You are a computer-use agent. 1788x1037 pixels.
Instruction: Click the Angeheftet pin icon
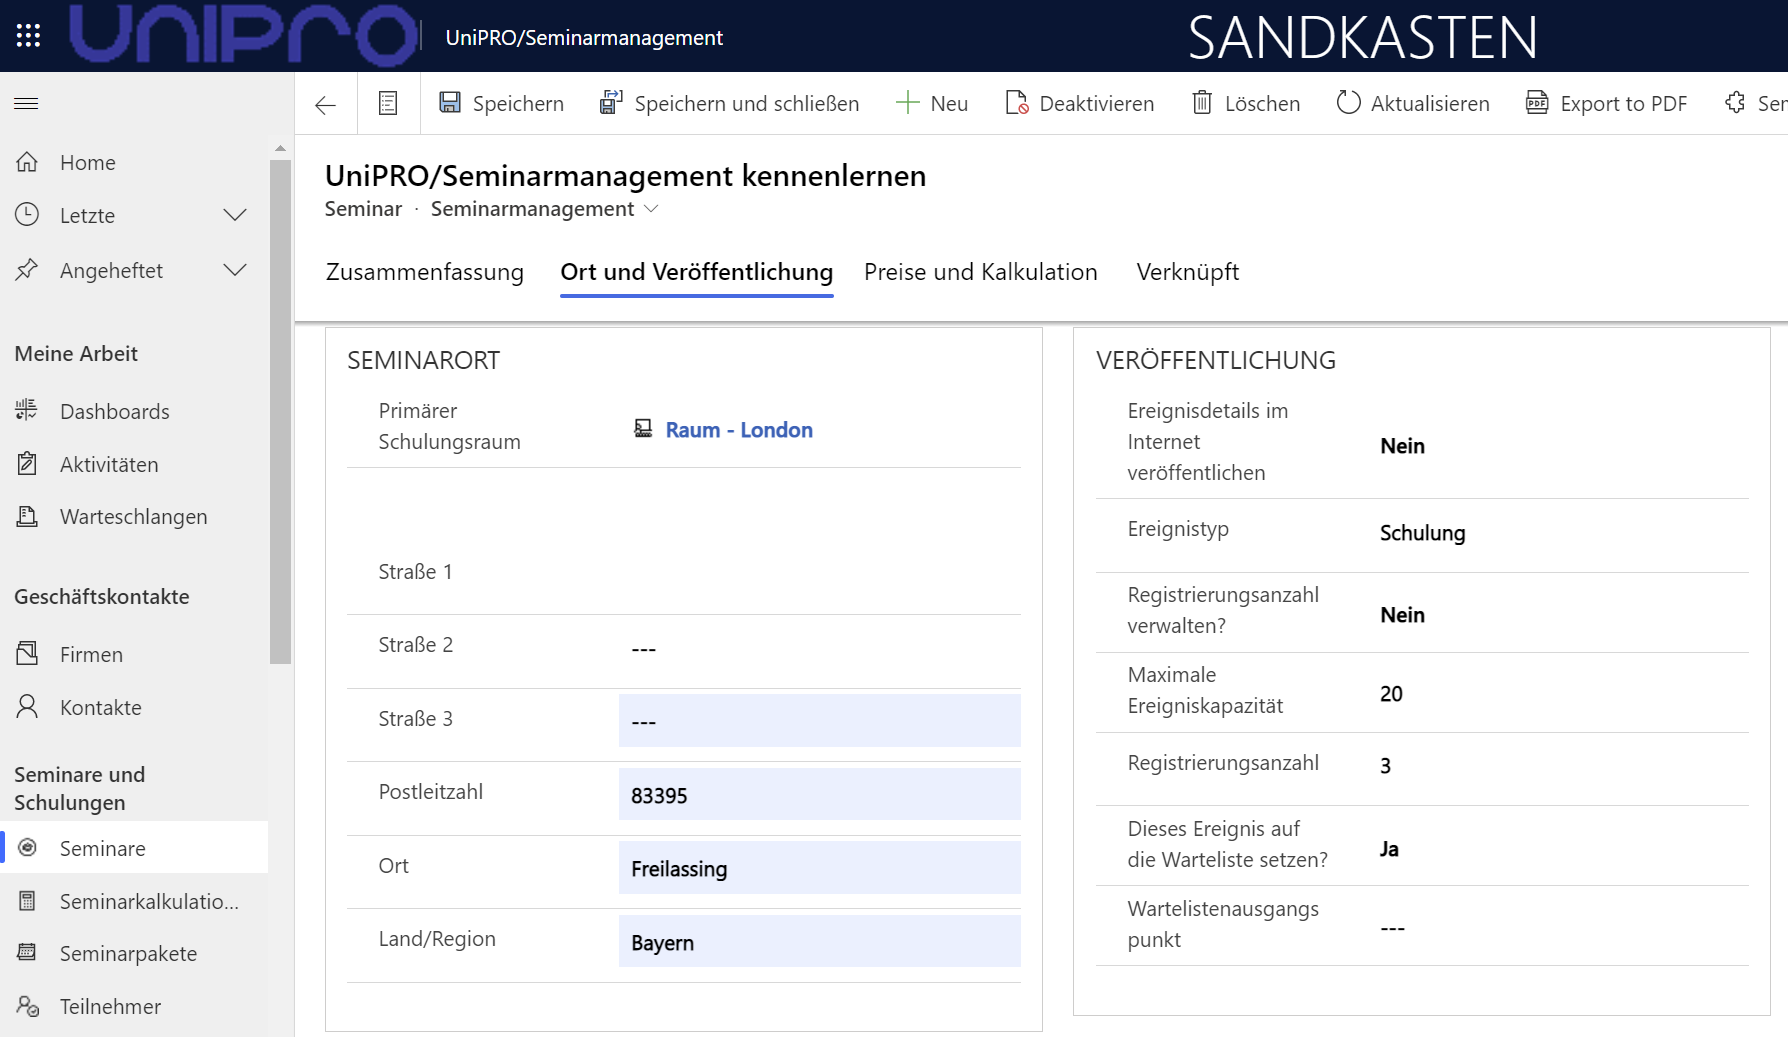27,270
